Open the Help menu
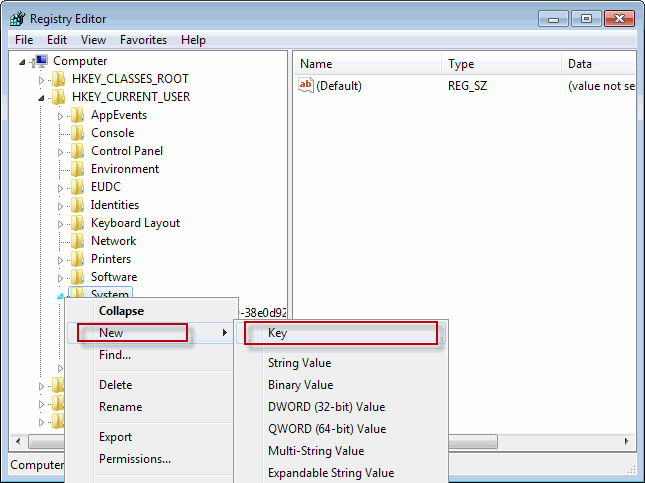The image size is (645, 483). coord(193,40)
